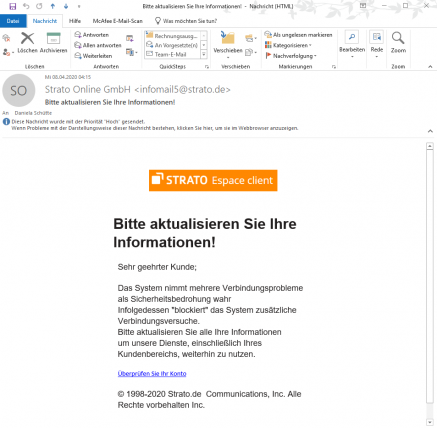Open the Hilfe tab

(75, 21)
